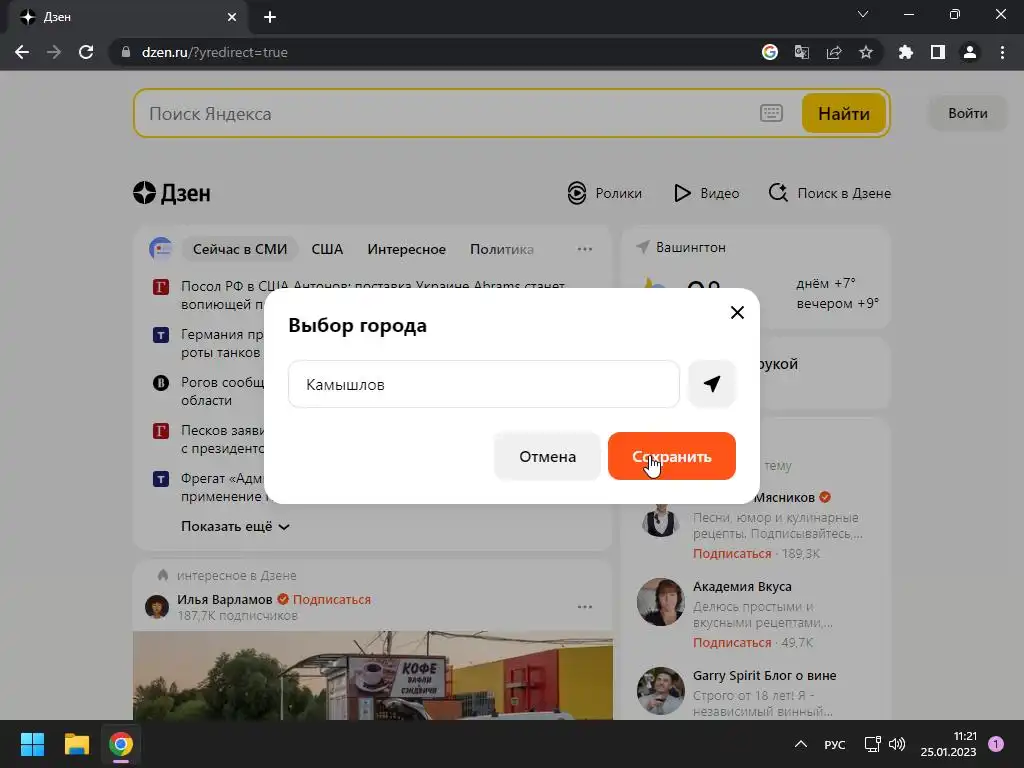
Task: Click the Google icon in address bar
Action: tap(770, 52)
